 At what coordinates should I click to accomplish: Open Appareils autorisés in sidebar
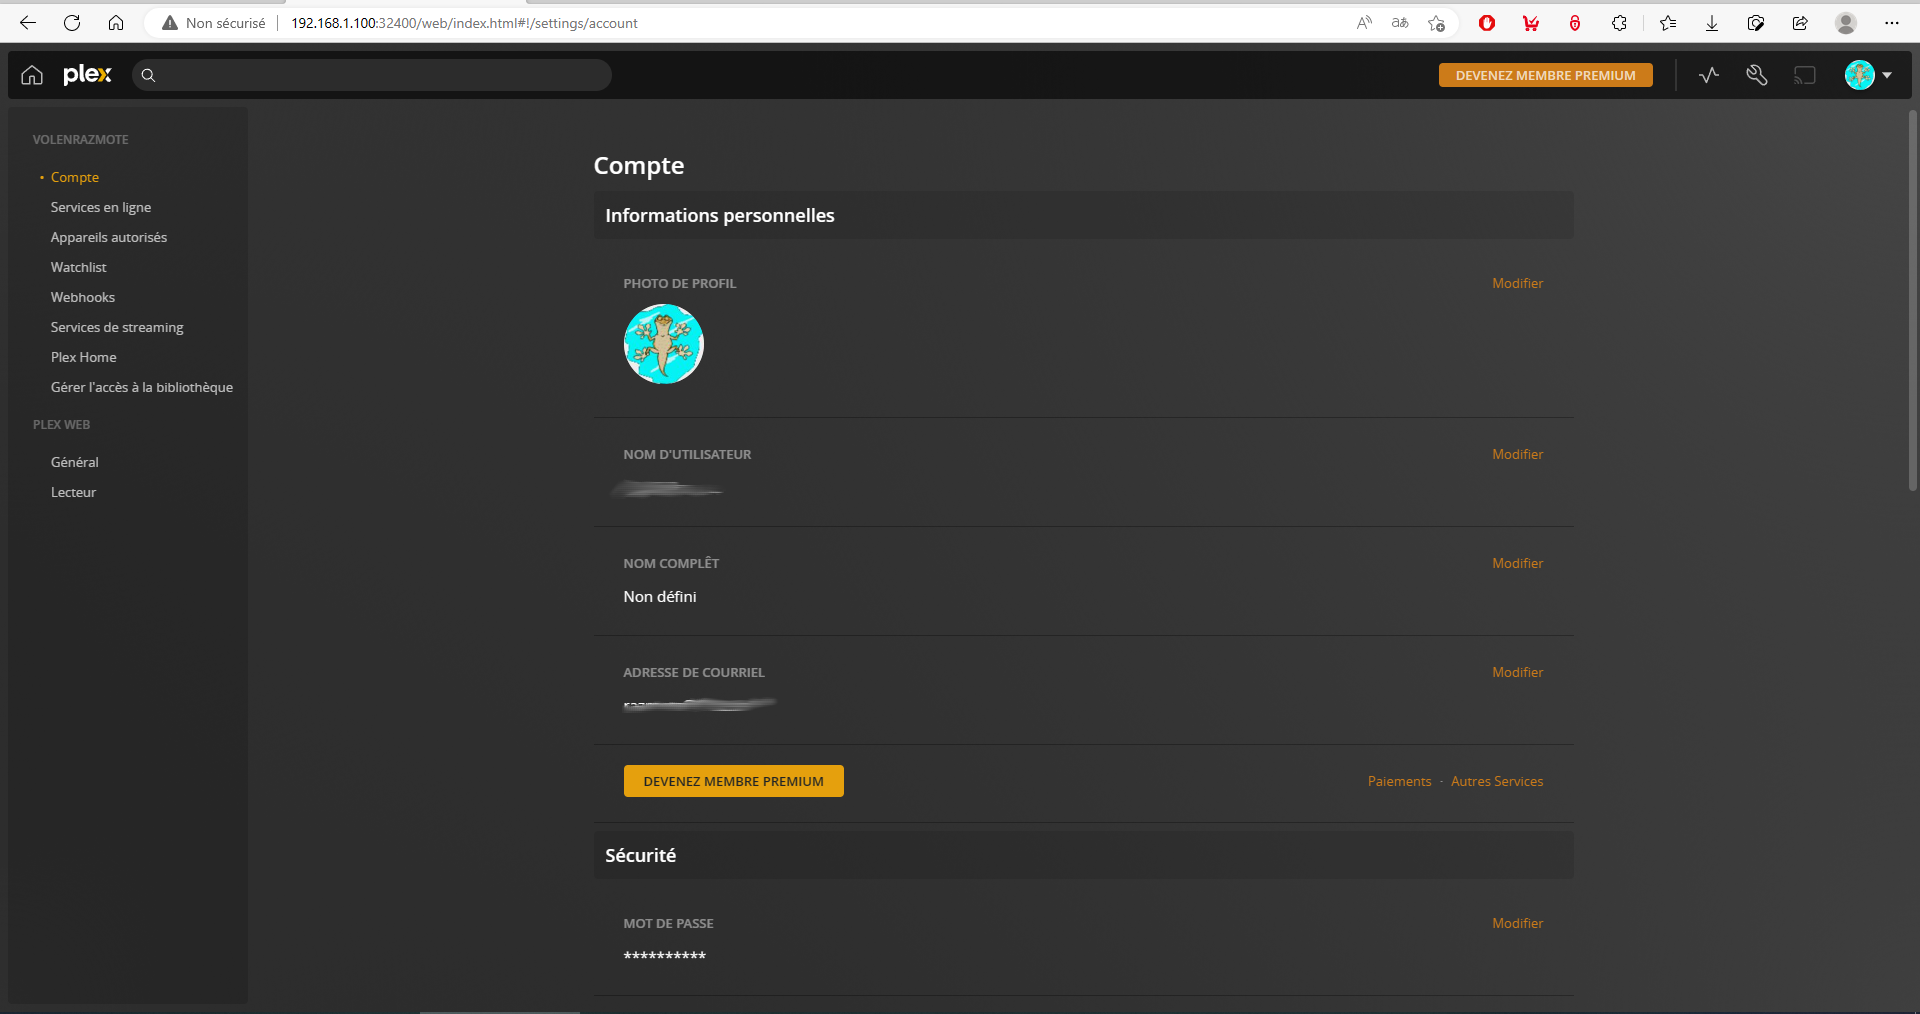pos(109,237)
